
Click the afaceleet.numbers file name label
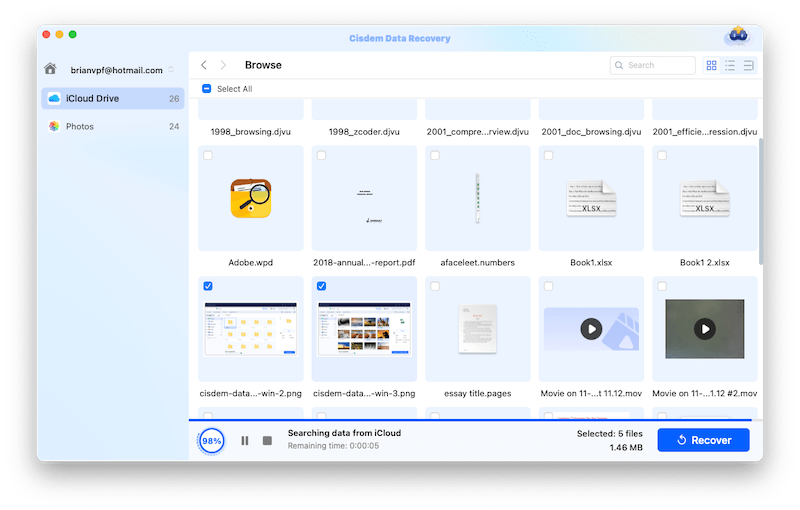click(478, 263)
